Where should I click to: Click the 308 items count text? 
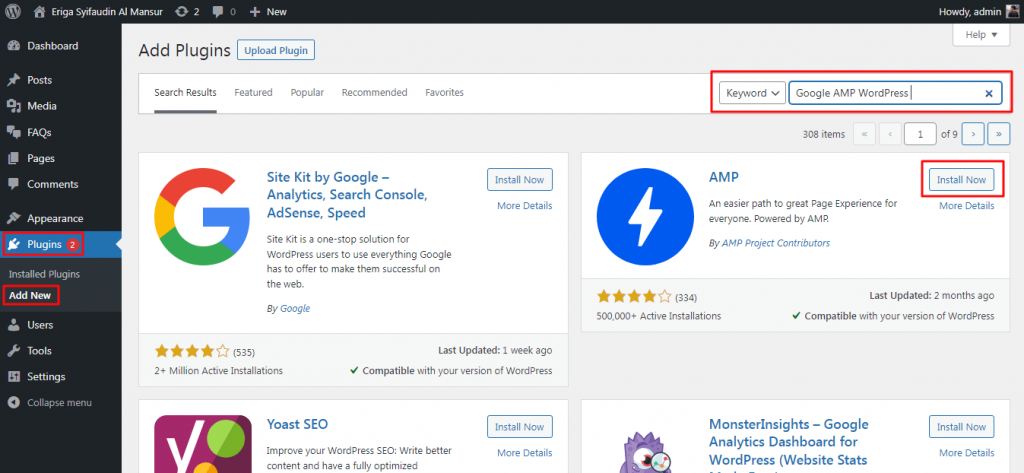[x=824, y=134]
